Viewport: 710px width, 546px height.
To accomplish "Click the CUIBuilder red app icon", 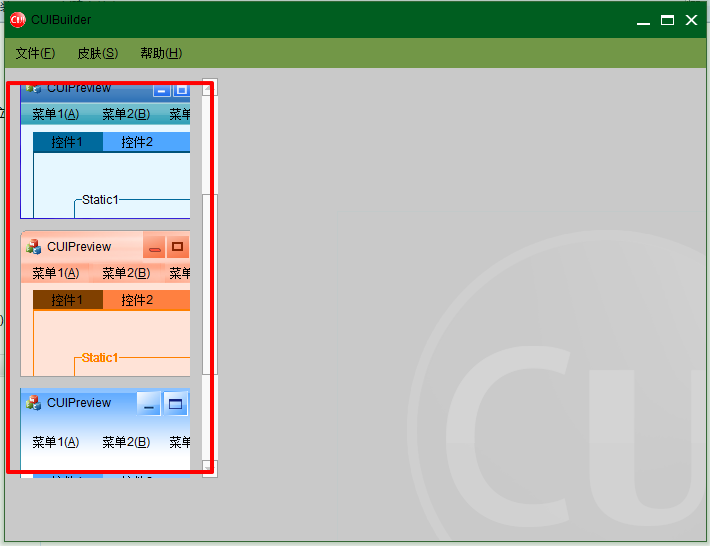I will click(x=17, y=20).
